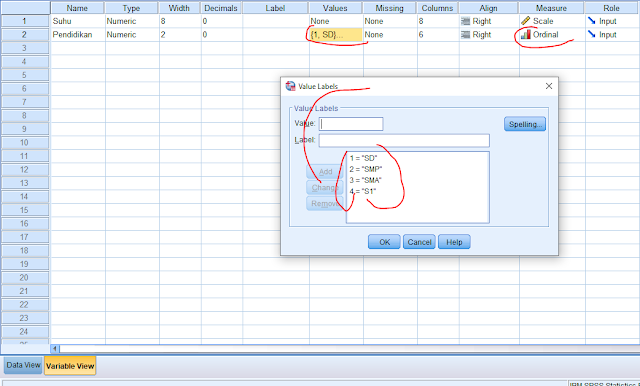Click the {1, SD}... Values cell

(336, 35)
